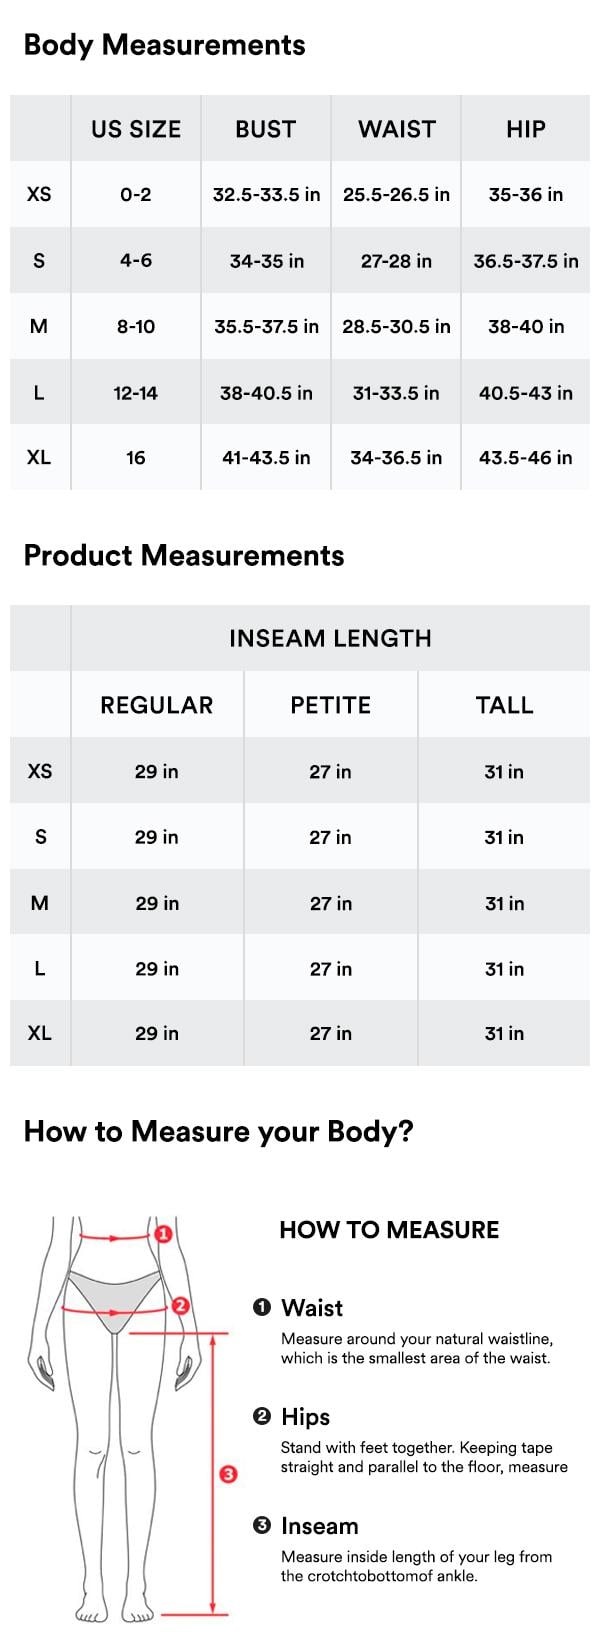Select the PETITE inseam column header
600x1650 pixels.
(x=330, y=705)
